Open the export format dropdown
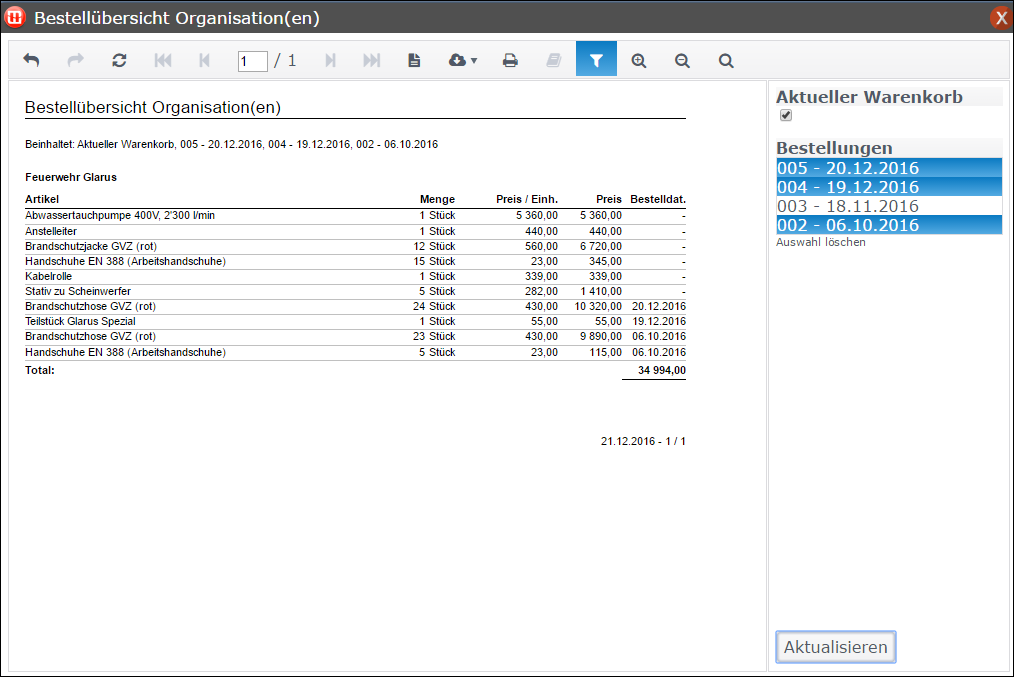 [462, 60]
